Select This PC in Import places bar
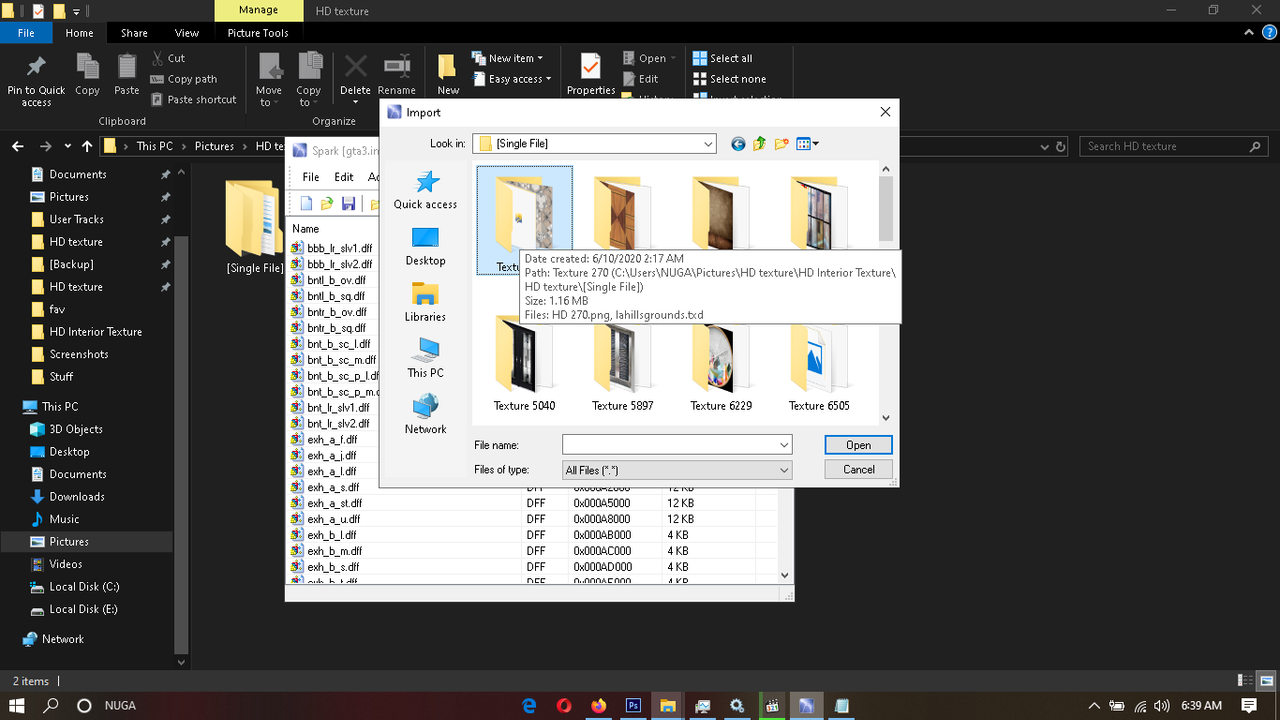Screen dimensions: 1280x720 [x=425, y=358]
